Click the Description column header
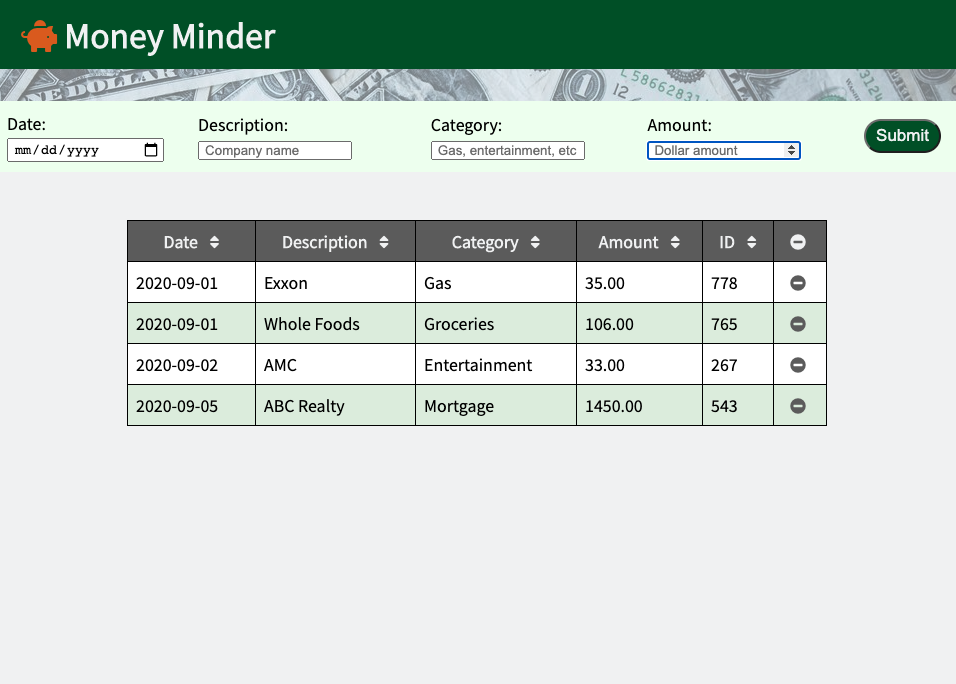 point(325,241)
